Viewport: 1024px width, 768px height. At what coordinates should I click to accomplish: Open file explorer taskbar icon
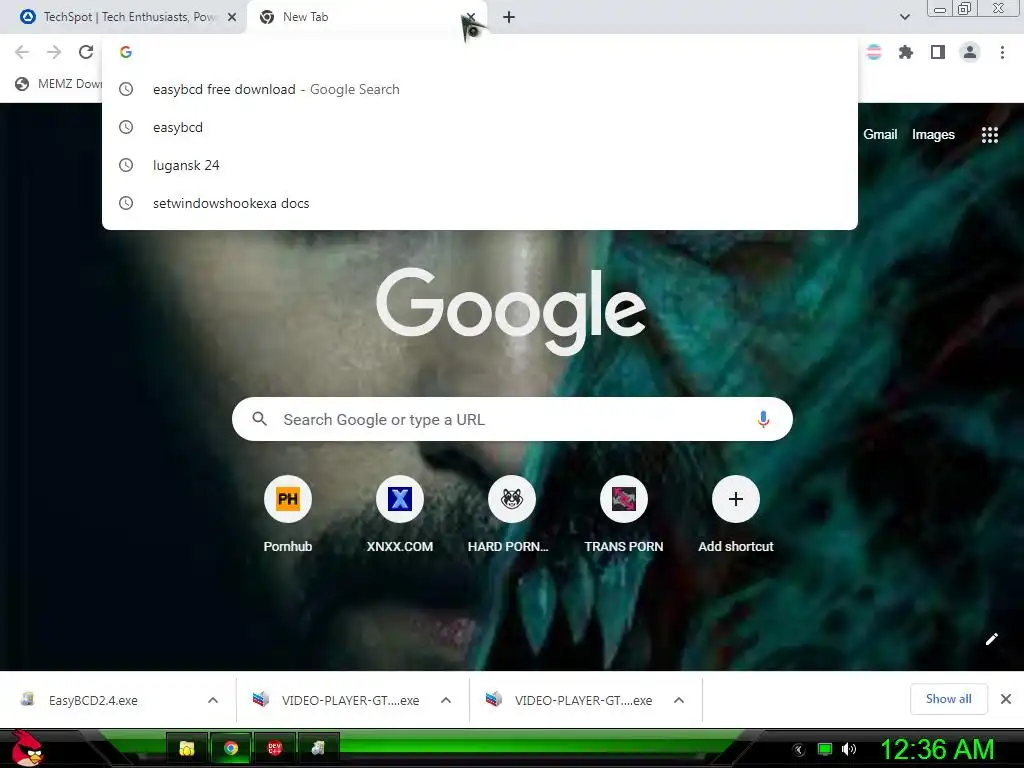[x=187, y=748]
